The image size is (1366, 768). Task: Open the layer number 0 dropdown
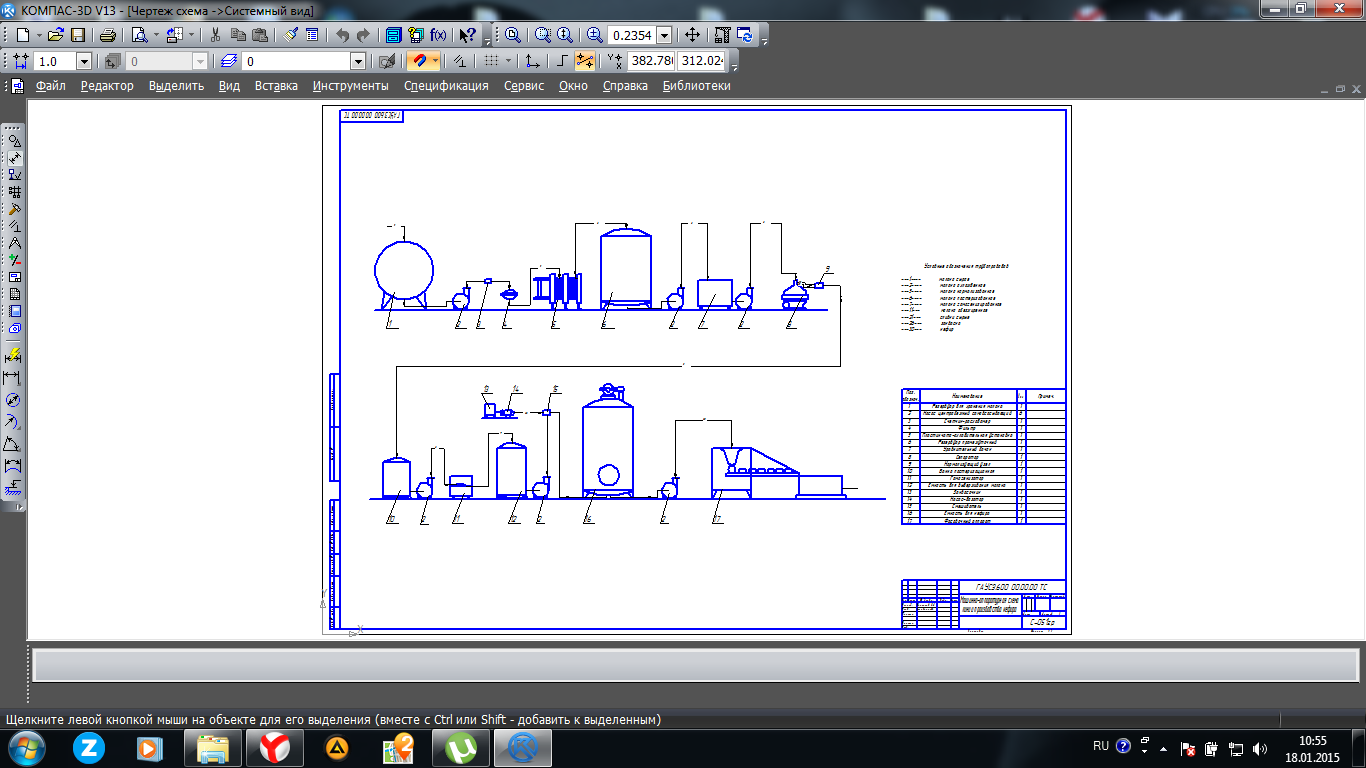358,61
